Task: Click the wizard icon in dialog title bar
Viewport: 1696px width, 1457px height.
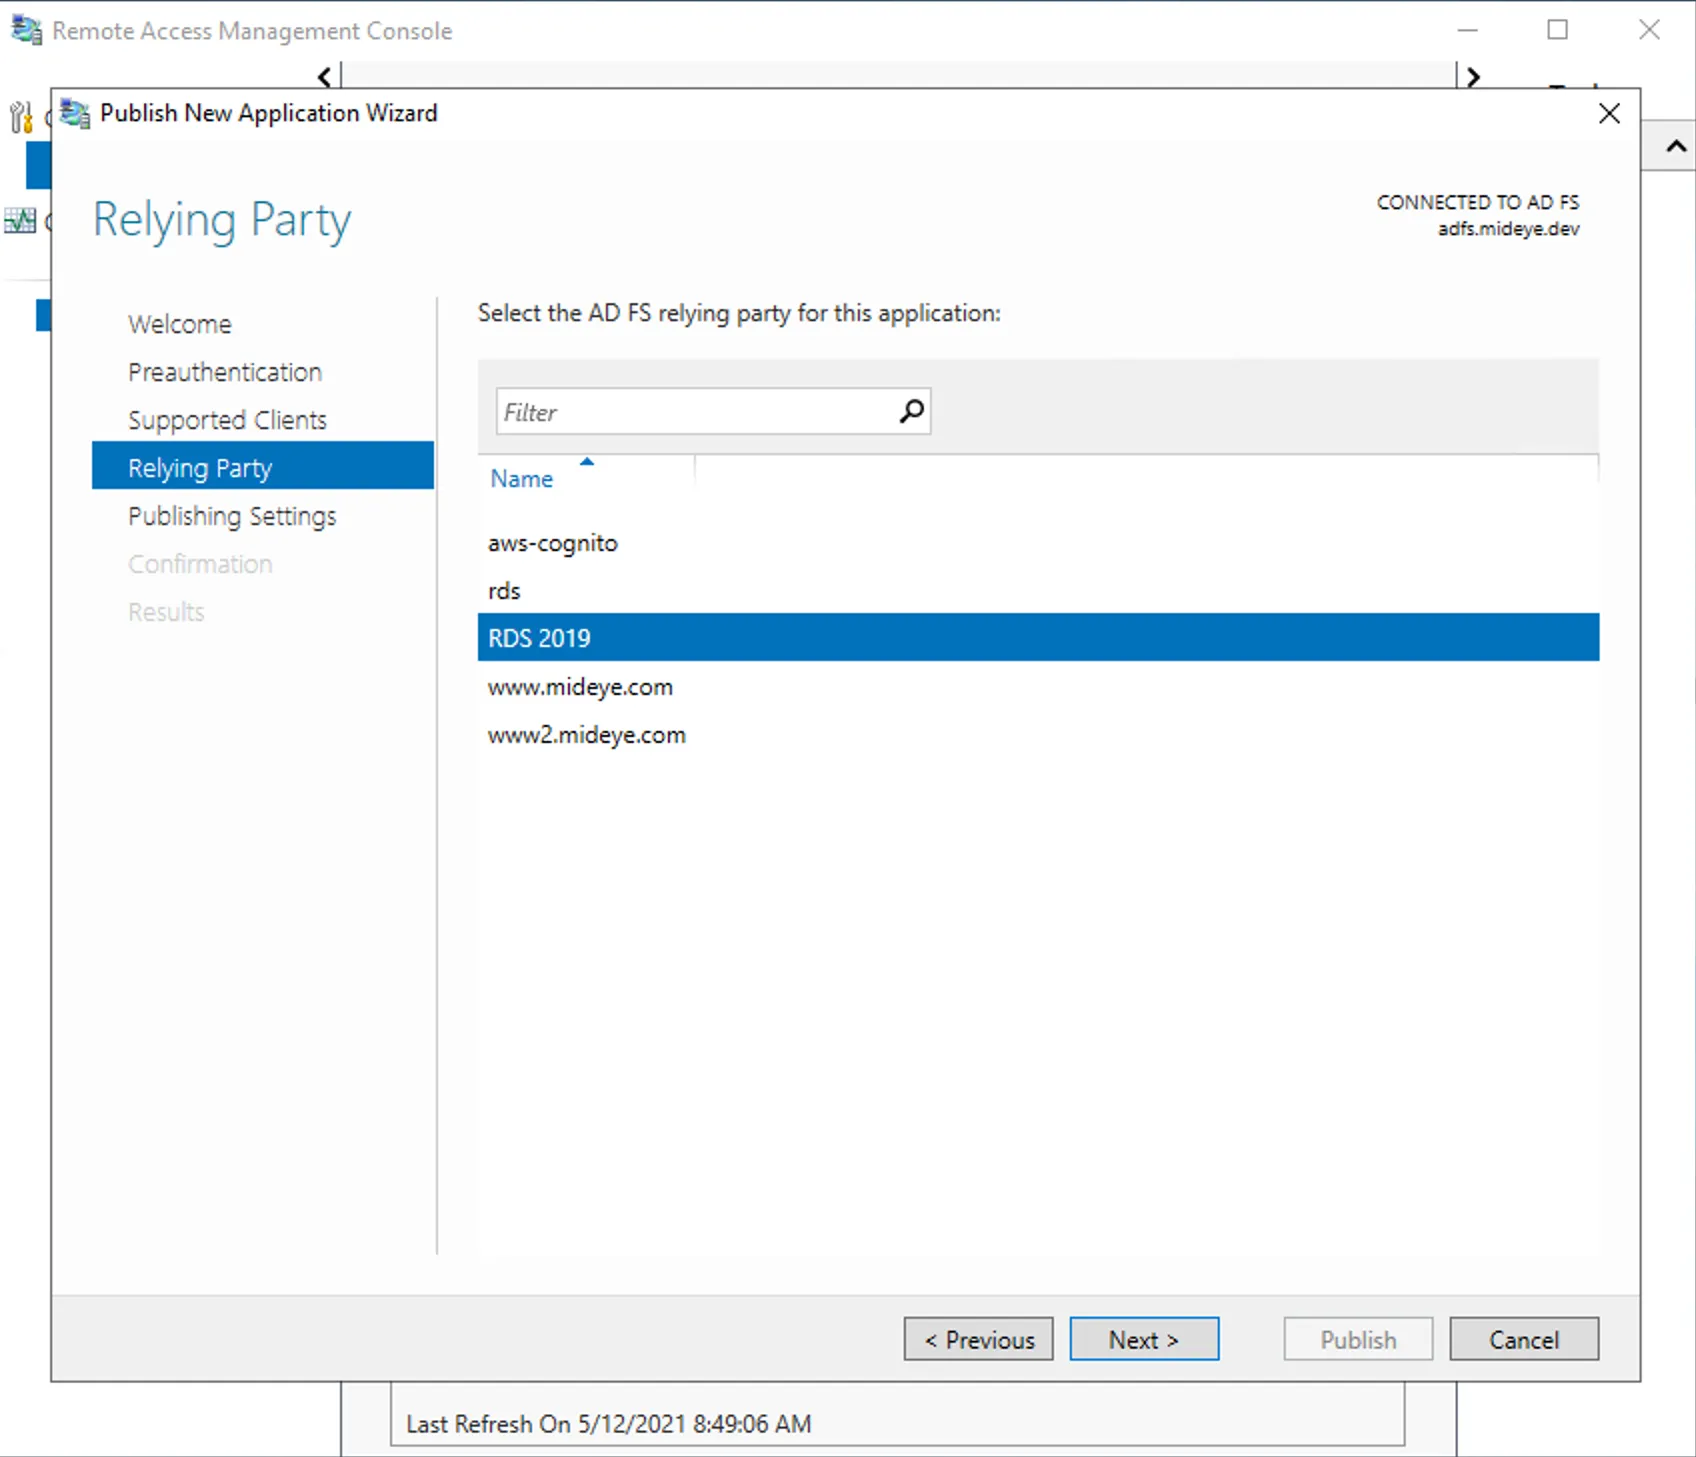Action: point(74,113)
